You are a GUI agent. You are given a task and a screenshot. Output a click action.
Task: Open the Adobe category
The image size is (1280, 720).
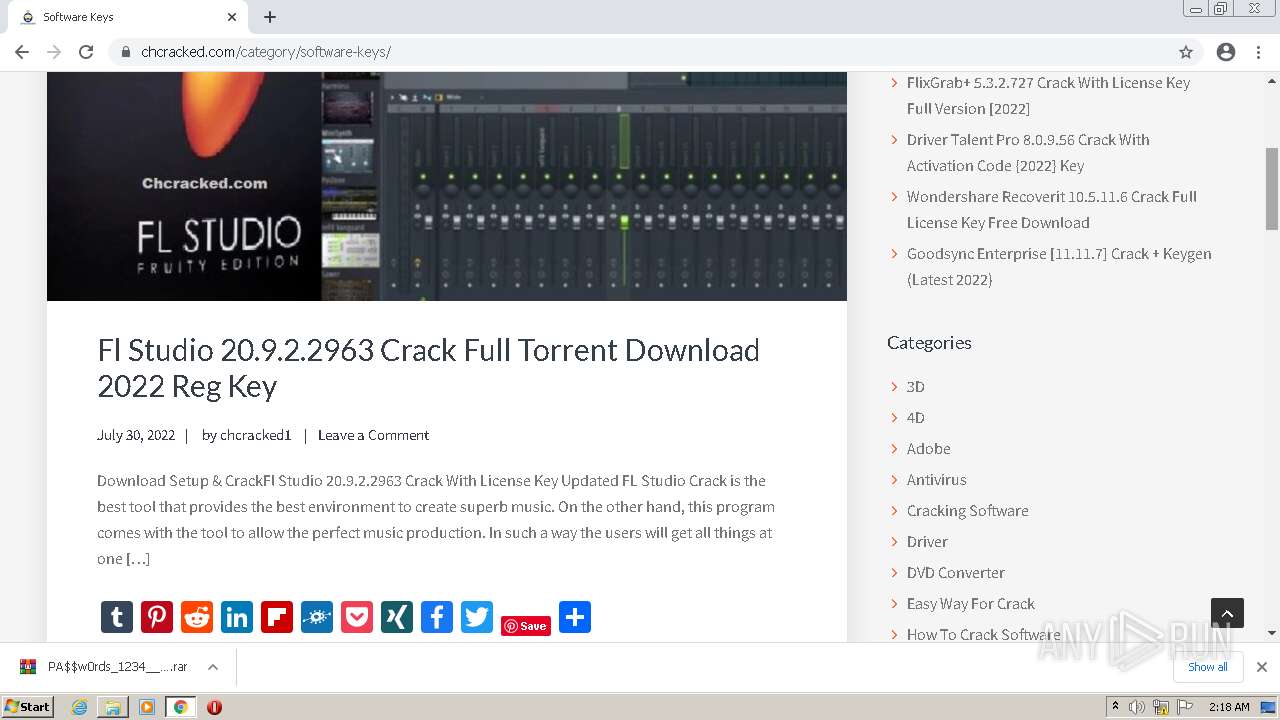(928, 449)
